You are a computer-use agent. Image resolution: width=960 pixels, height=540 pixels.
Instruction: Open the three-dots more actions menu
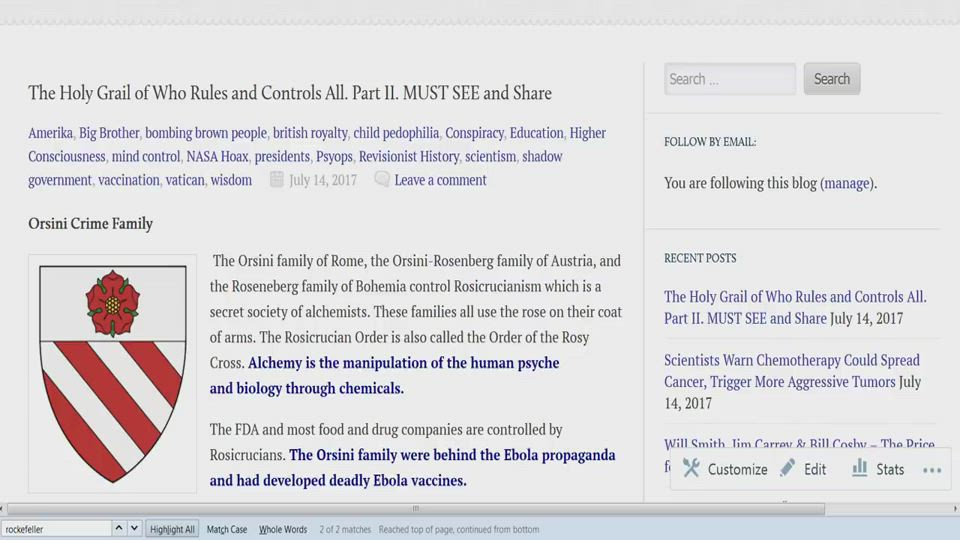coord(931,470)
